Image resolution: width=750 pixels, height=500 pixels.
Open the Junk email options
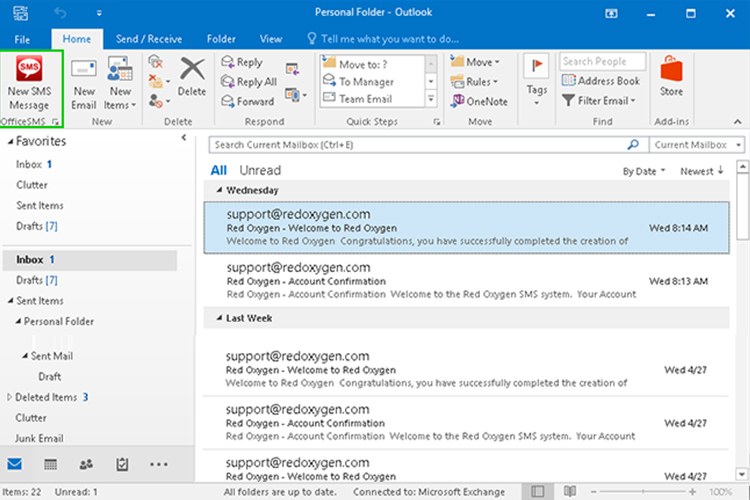click(159, 101)
